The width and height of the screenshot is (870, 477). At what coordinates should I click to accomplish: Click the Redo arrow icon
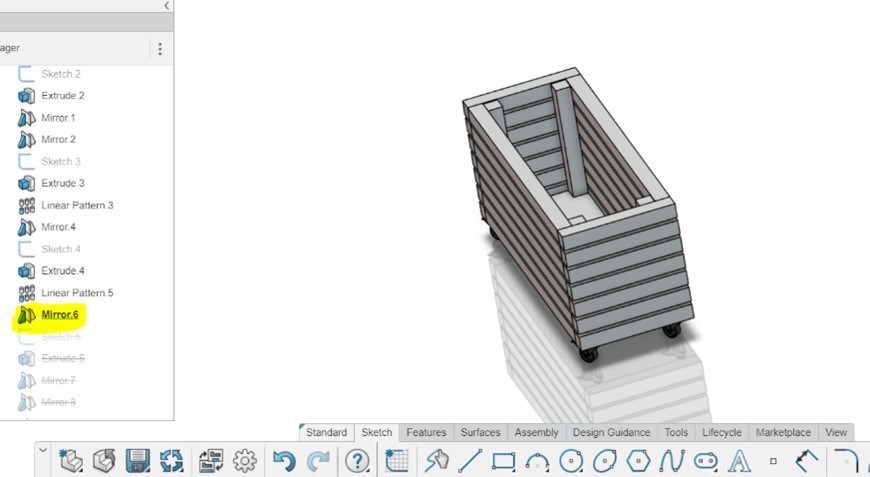[x=318, y=460]
